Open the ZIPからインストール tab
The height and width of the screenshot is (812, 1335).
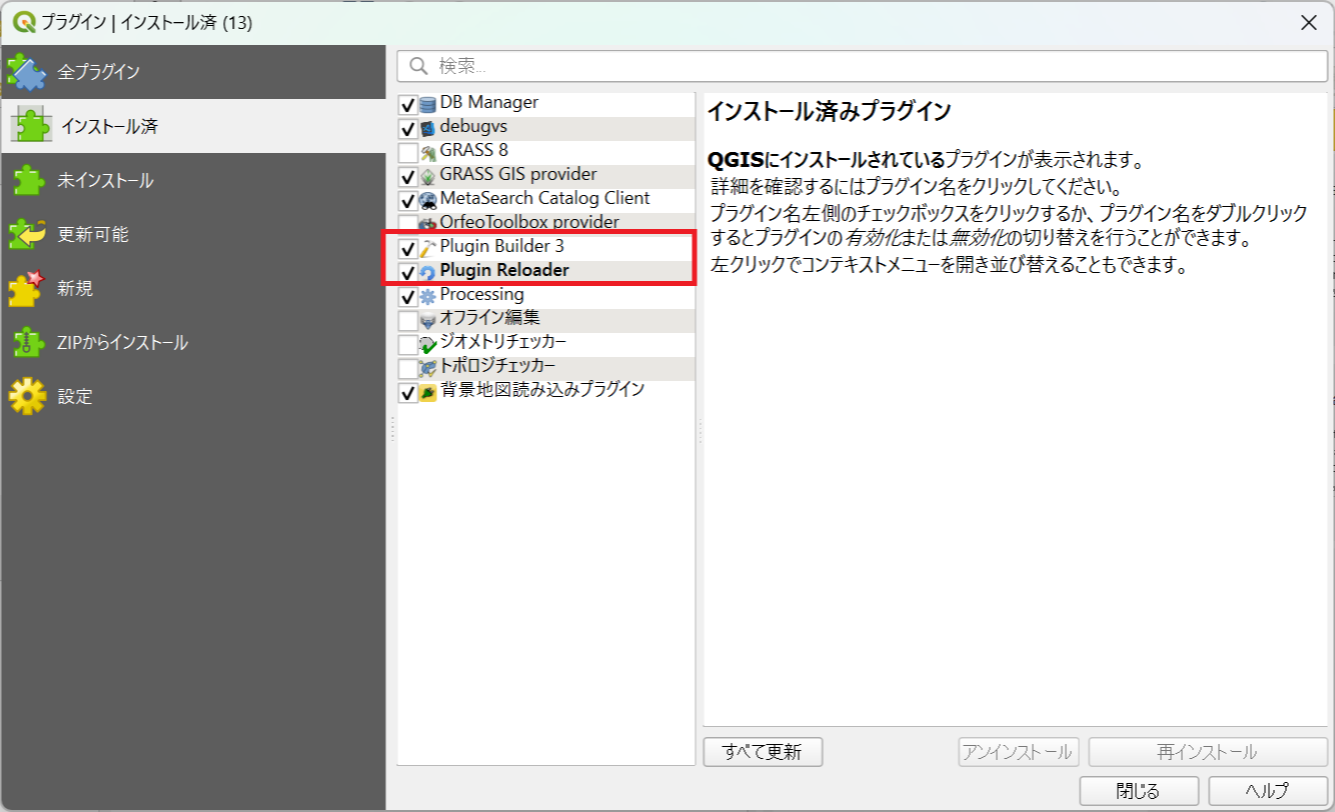[193, 342]
